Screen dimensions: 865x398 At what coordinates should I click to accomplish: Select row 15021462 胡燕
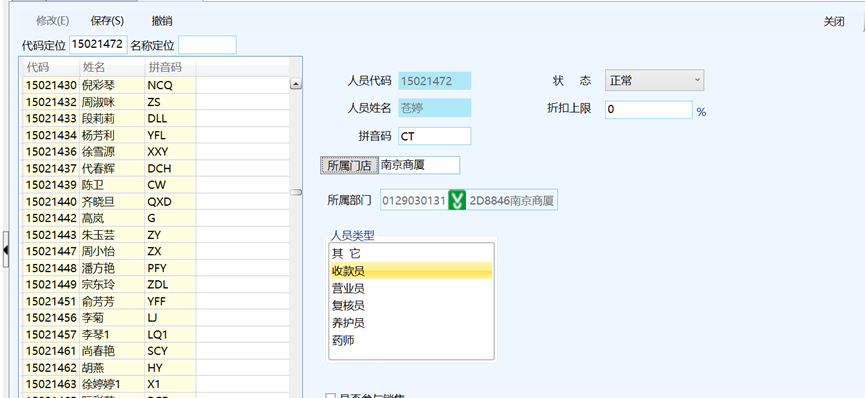[156, 368]
